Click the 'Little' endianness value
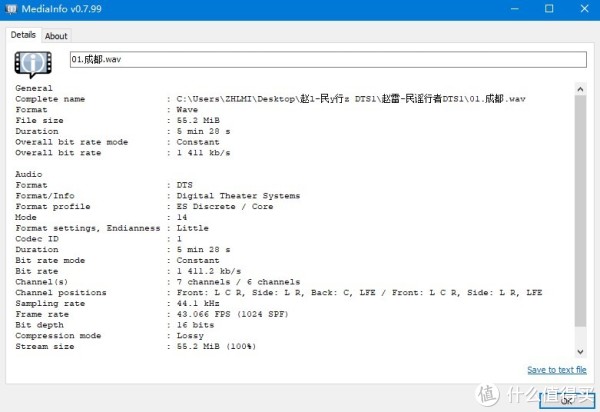This screenshot has width=600, height=412. [192, 228]
